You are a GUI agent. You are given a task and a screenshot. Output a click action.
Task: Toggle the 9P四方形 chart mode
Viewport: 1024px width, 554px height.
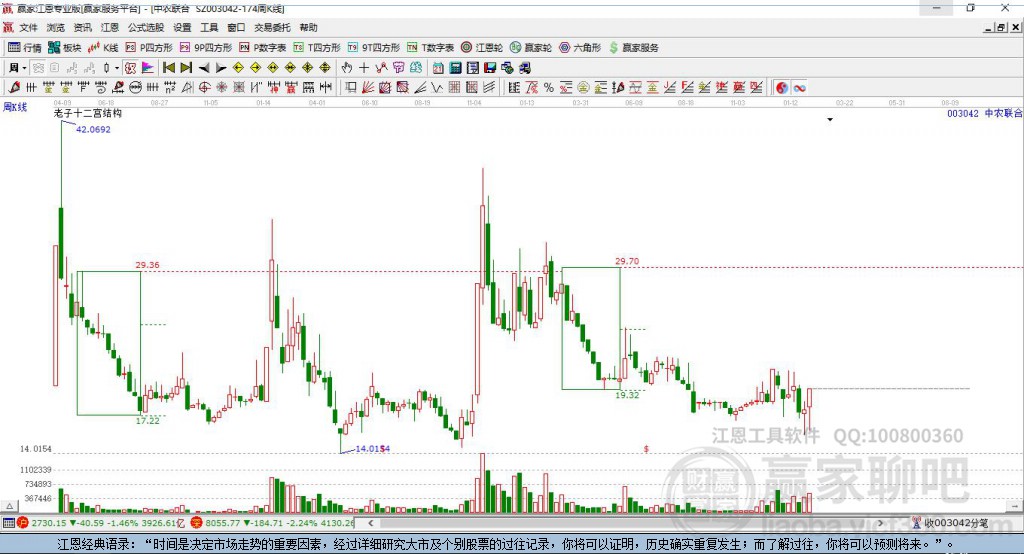[206, 48]
